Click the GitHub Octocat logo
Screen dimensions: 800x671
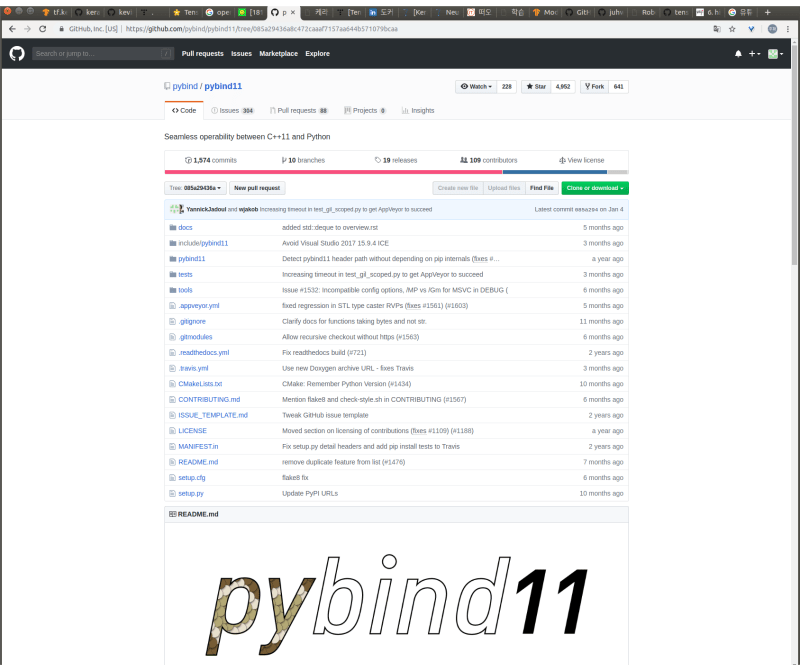(x=16, y=53)
